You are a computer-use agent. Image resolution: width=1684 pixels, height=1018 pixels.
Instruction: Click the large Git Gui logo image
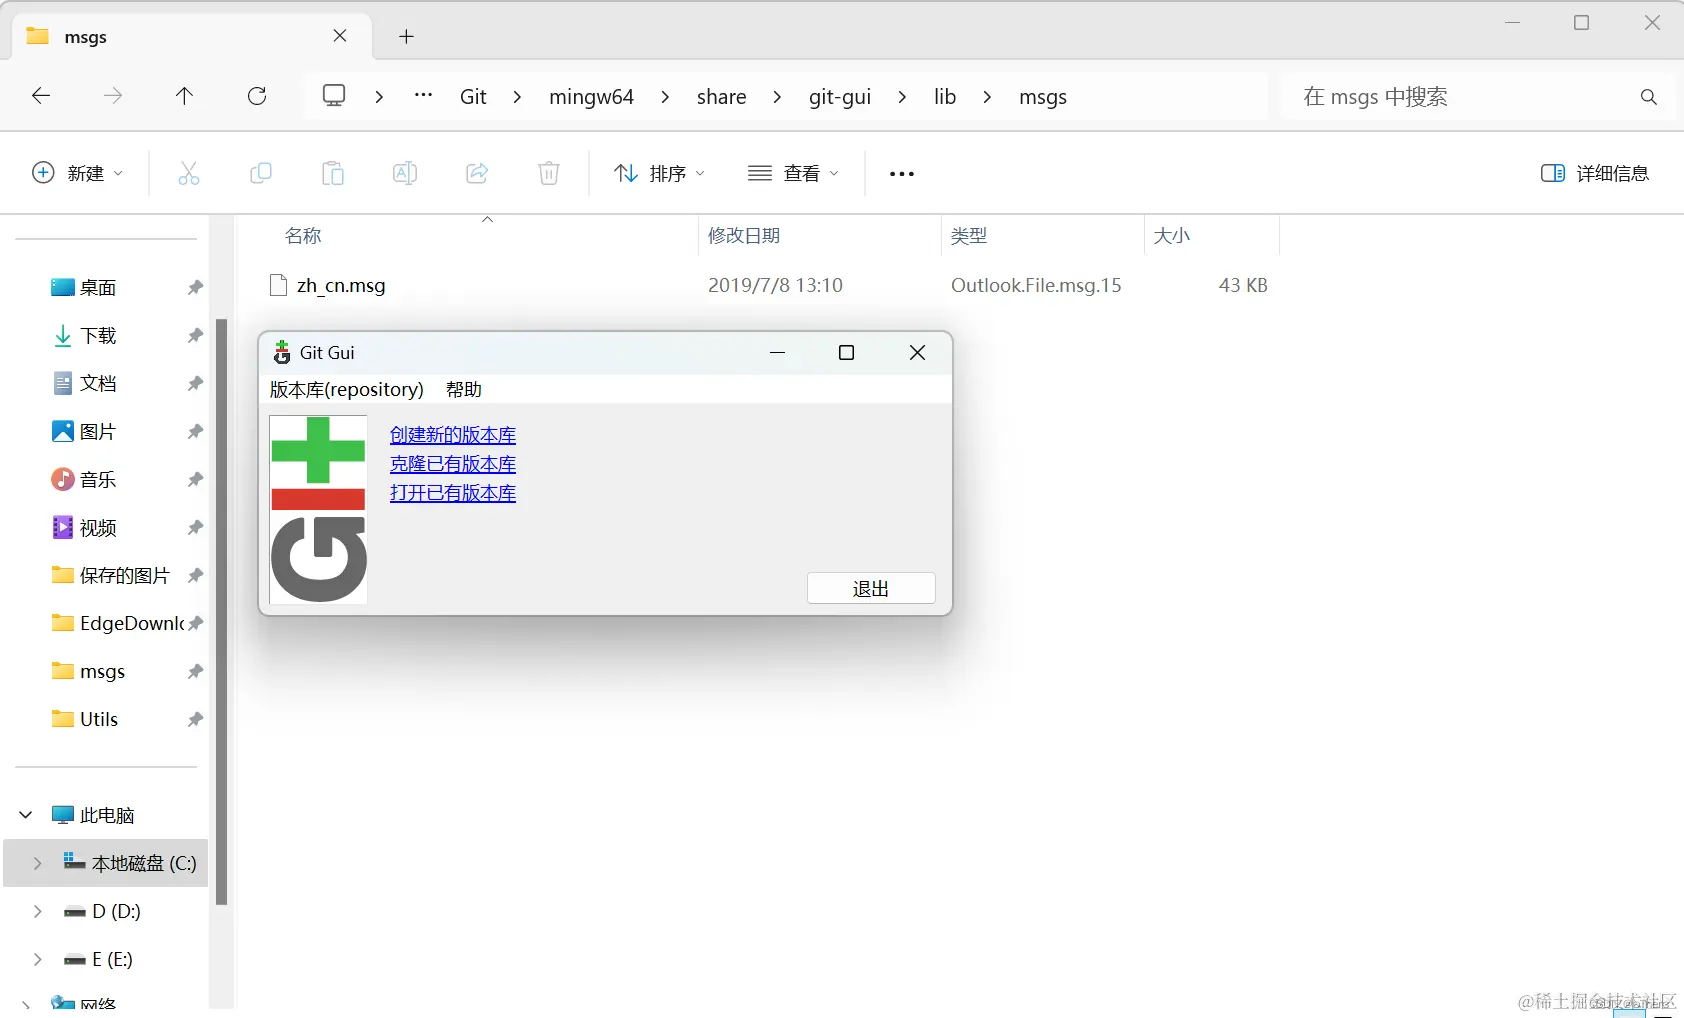[319, 509]
